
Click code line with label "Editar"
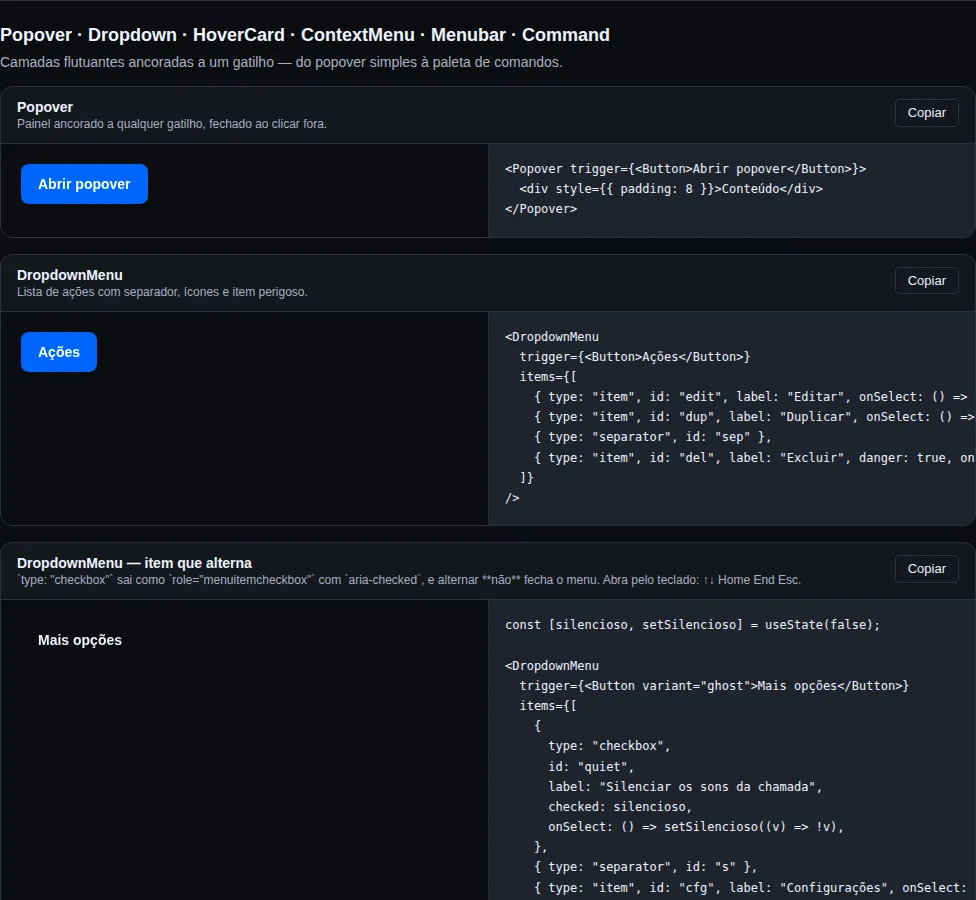point(751,396)
